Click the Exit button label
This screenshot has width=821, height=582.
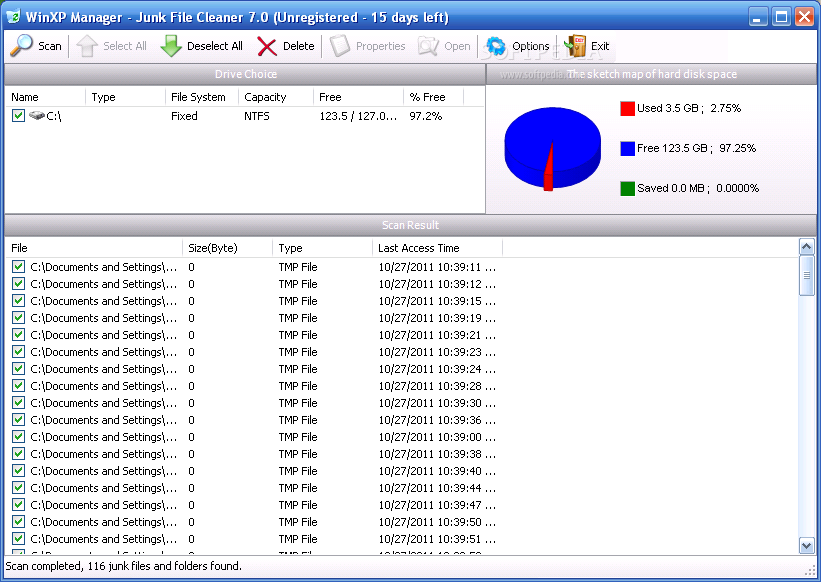point(600,46)
